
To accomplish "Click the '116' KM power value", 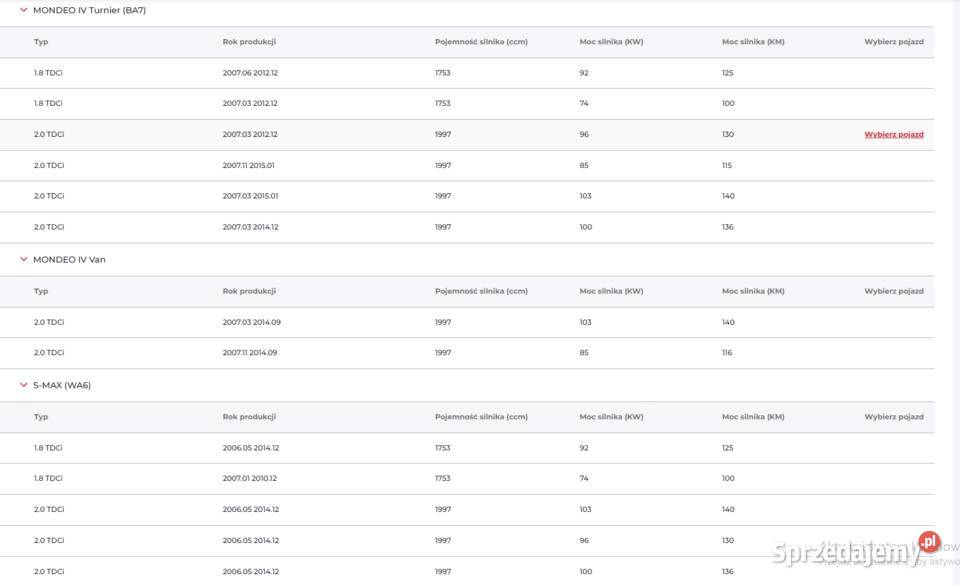I will pos(727,353).
